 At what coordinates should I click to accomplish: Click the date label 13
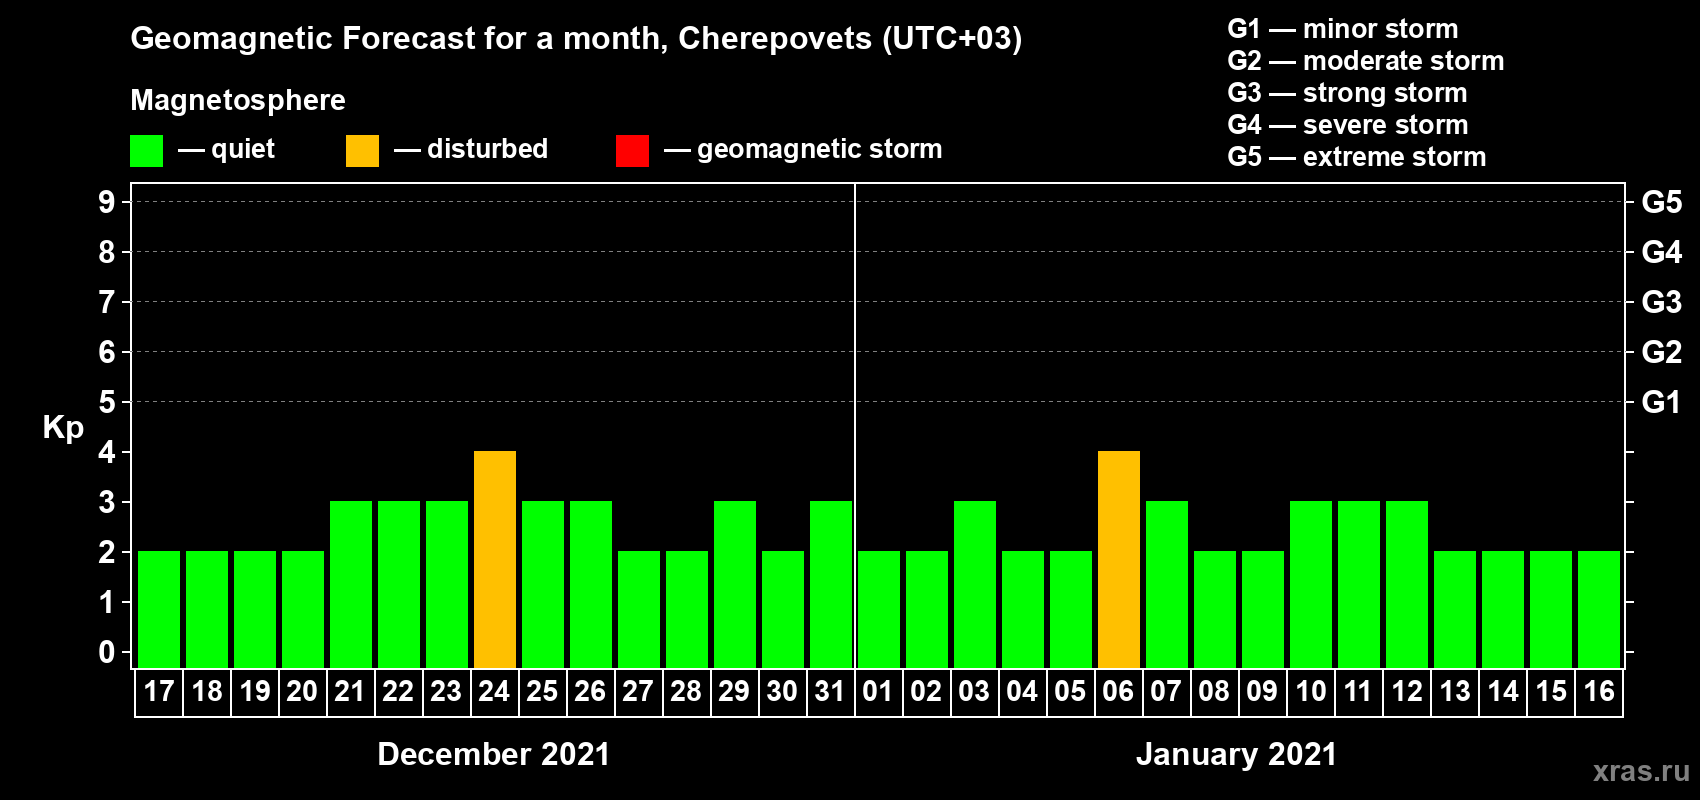1455,692
